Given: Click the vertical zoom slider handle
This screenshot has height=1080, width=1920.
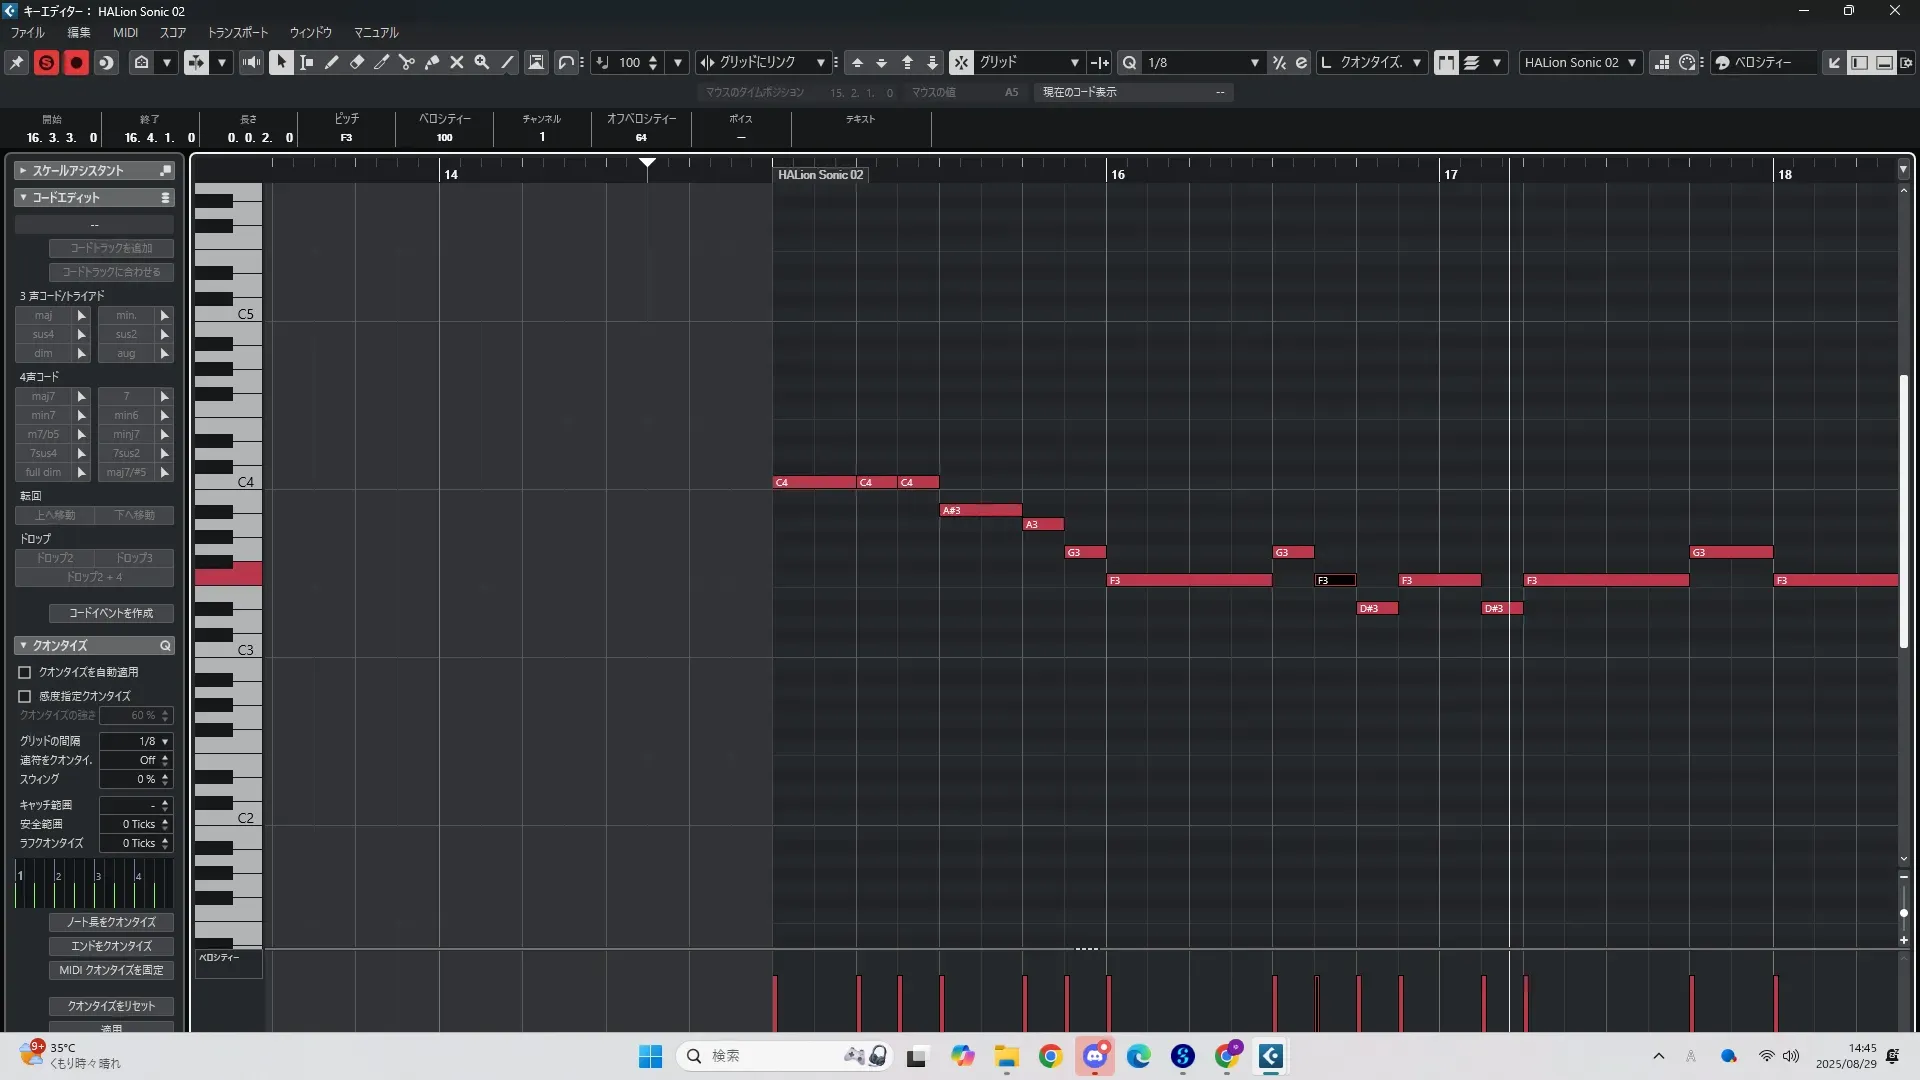Looking at the screenshot, I should pos(1903,913).
